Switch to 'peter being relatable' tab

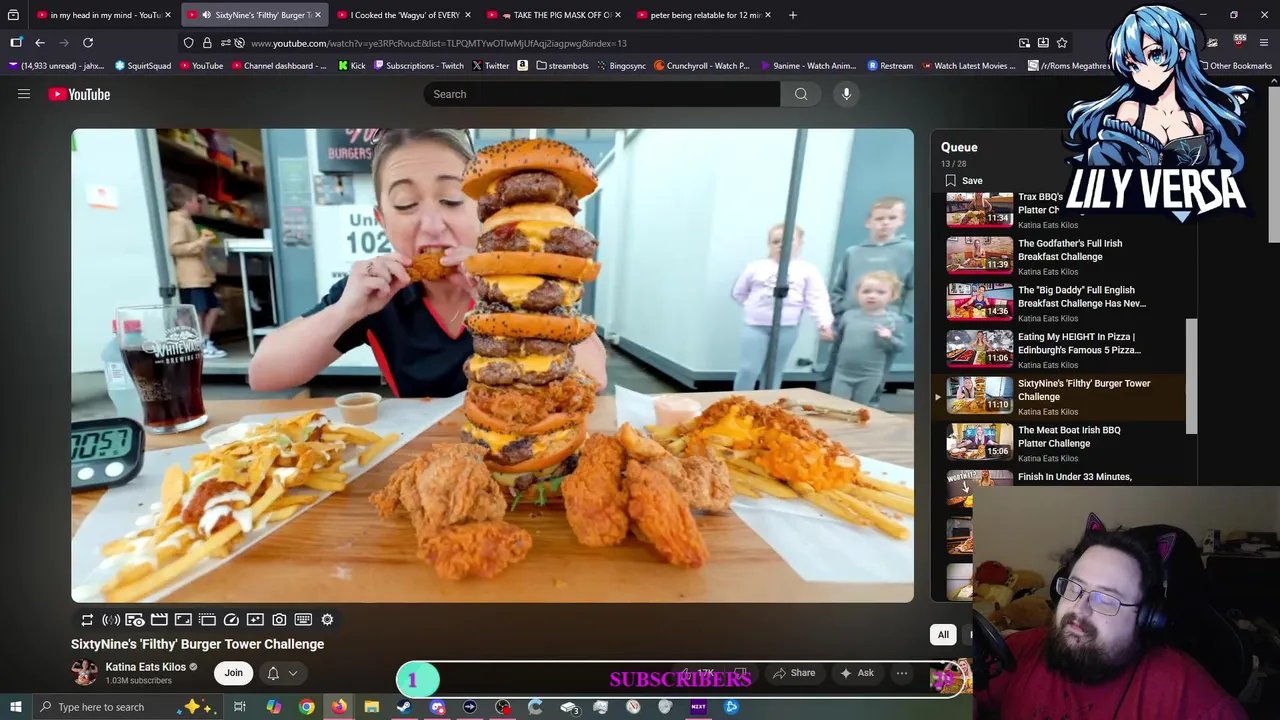[704, 15]
